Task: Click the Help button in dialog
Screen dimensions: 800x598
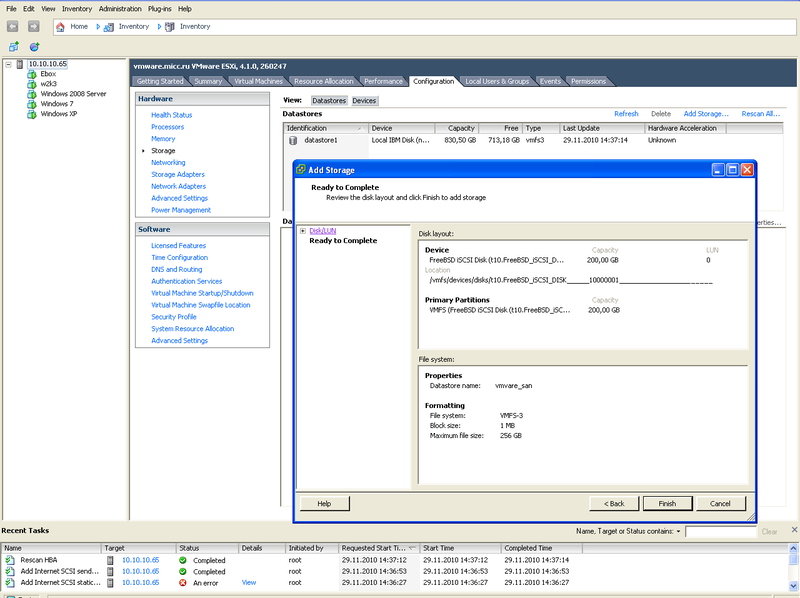Action: pyautogui.click(x=324, y=504)
